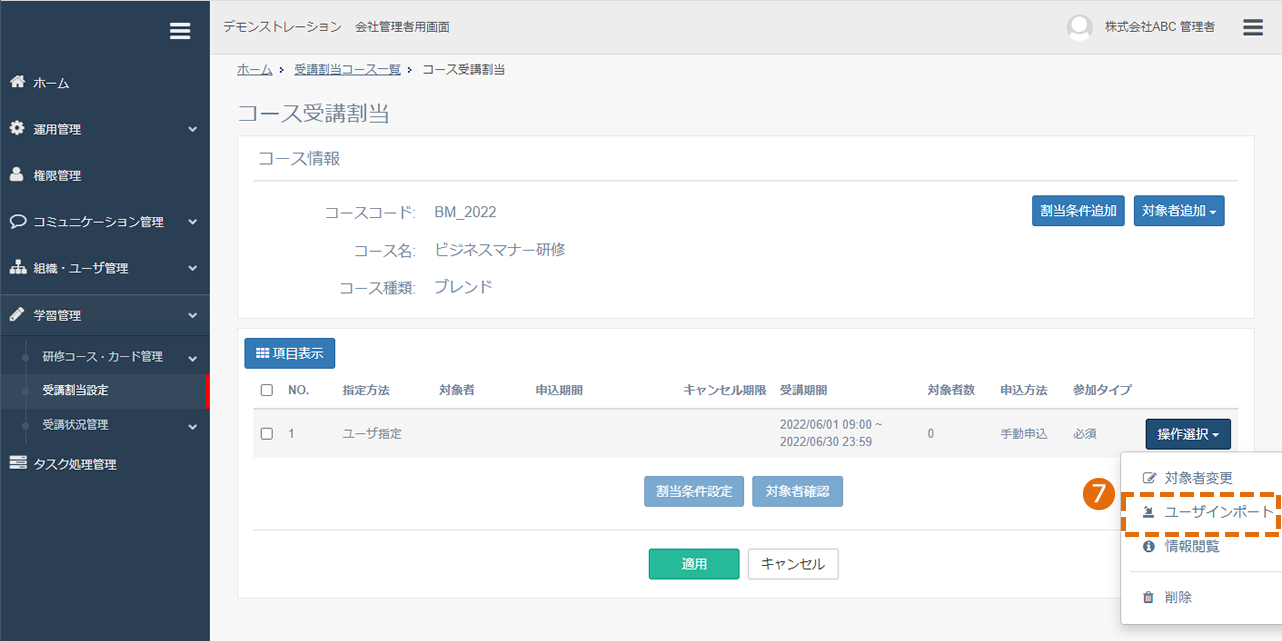Select ユーザインポート from the menu
This screenshot has height=641, width=1282.
click(1219, 512)
